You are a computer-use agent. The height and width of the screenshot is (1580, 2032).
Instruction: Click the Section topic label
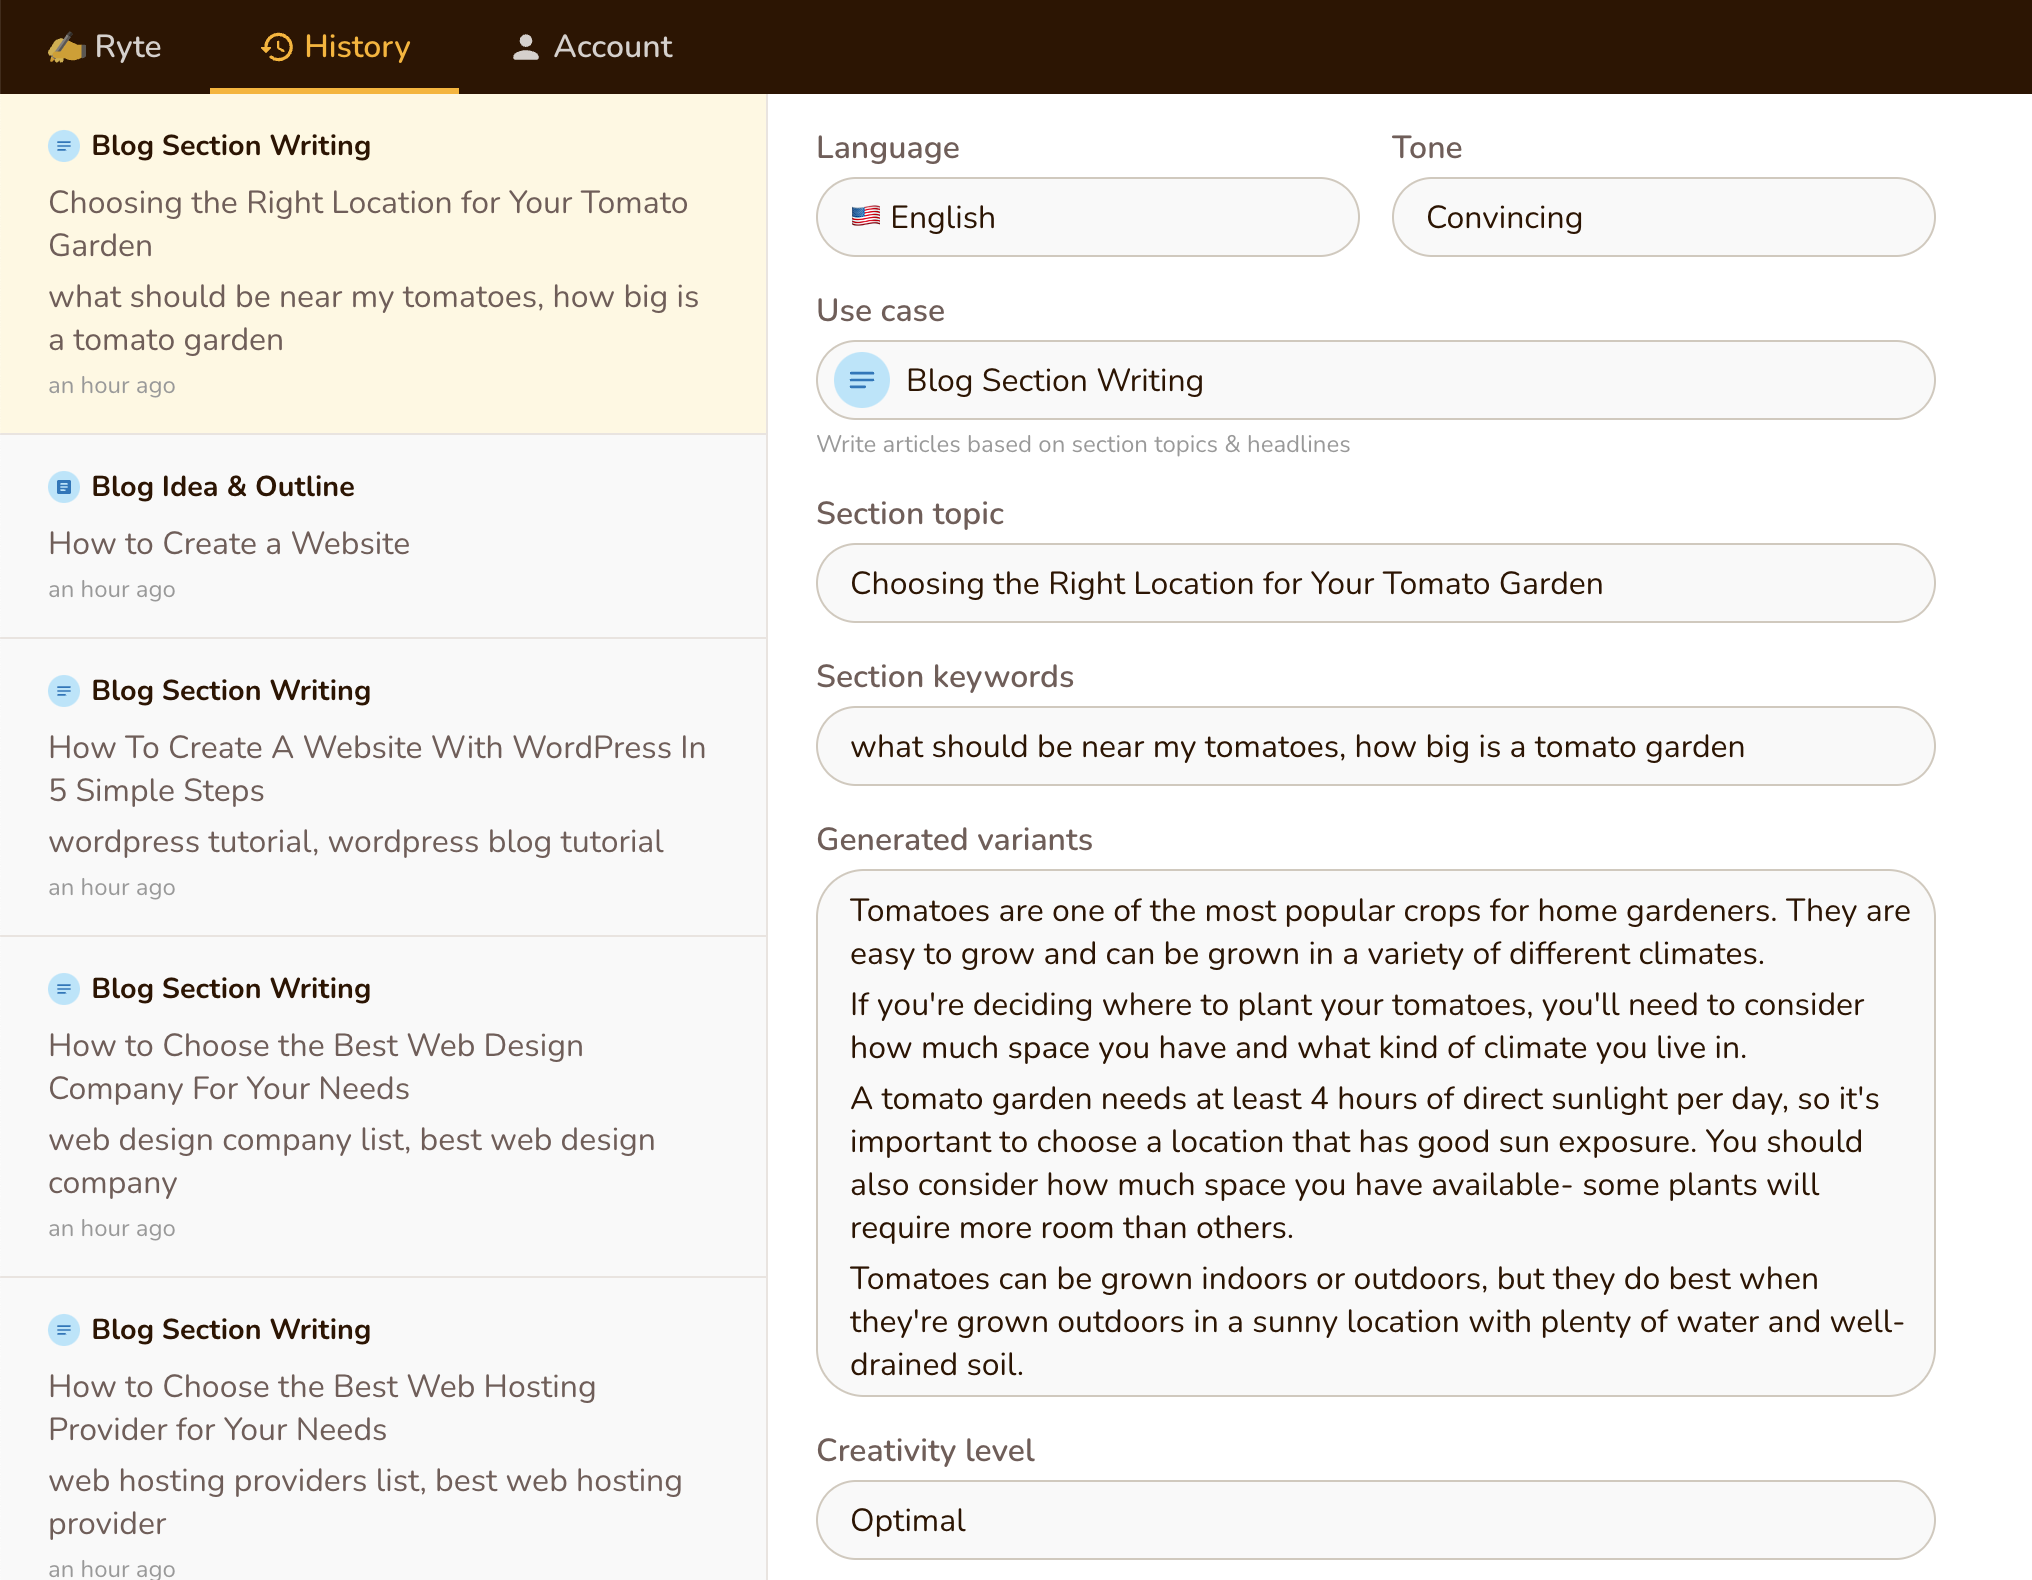click(x=910, y=513)
